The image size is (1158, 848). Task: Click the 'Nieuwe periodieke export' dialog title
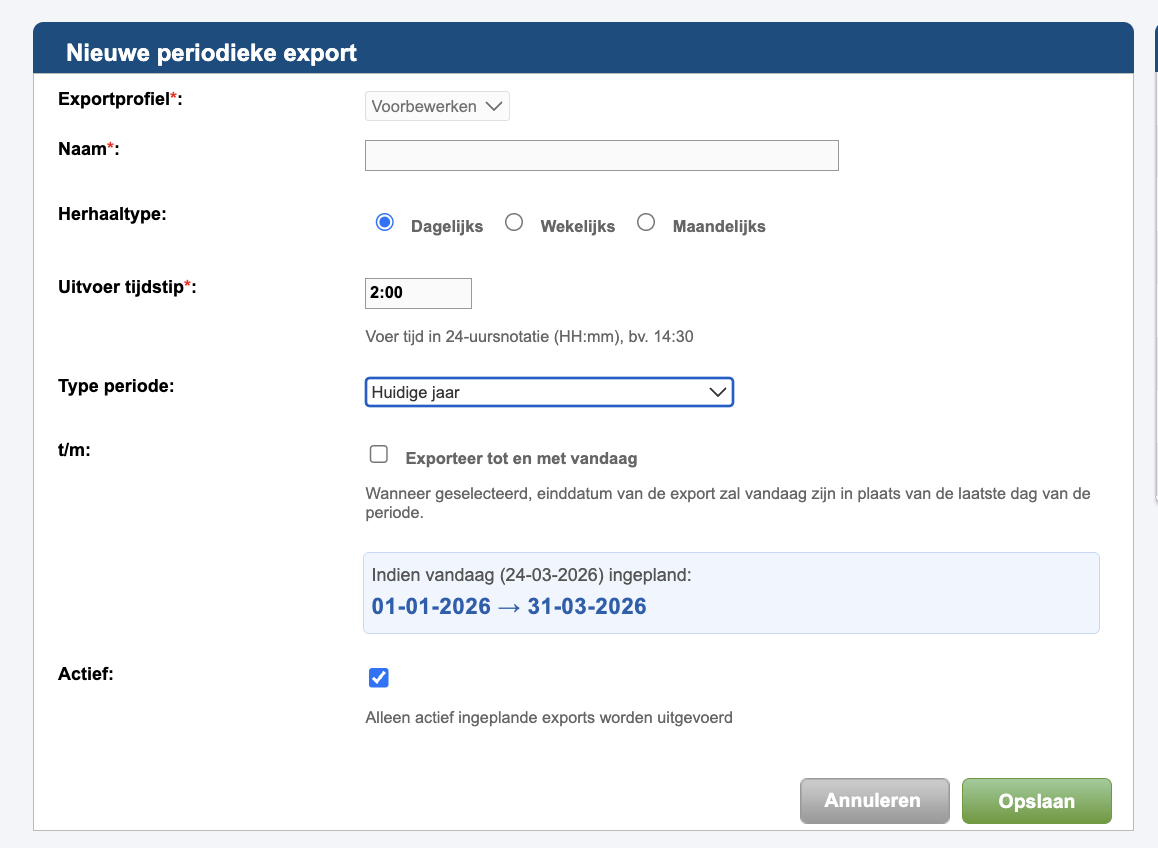(x=211, y=53)
